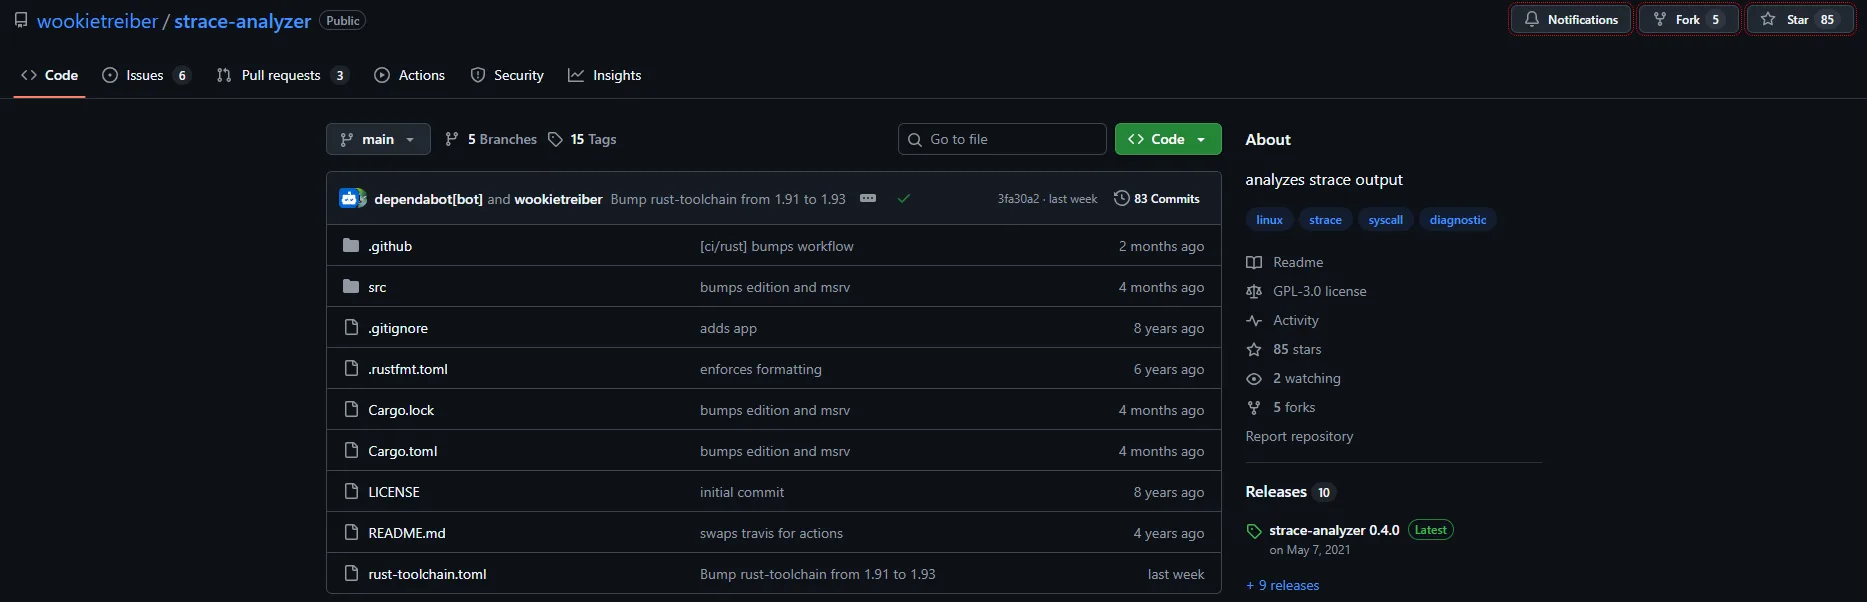Image resolution: width=1867 pixels, height=602 pixels.
Task: Click the GPL-3.0 license scale icon
Action: [1254, 291]
